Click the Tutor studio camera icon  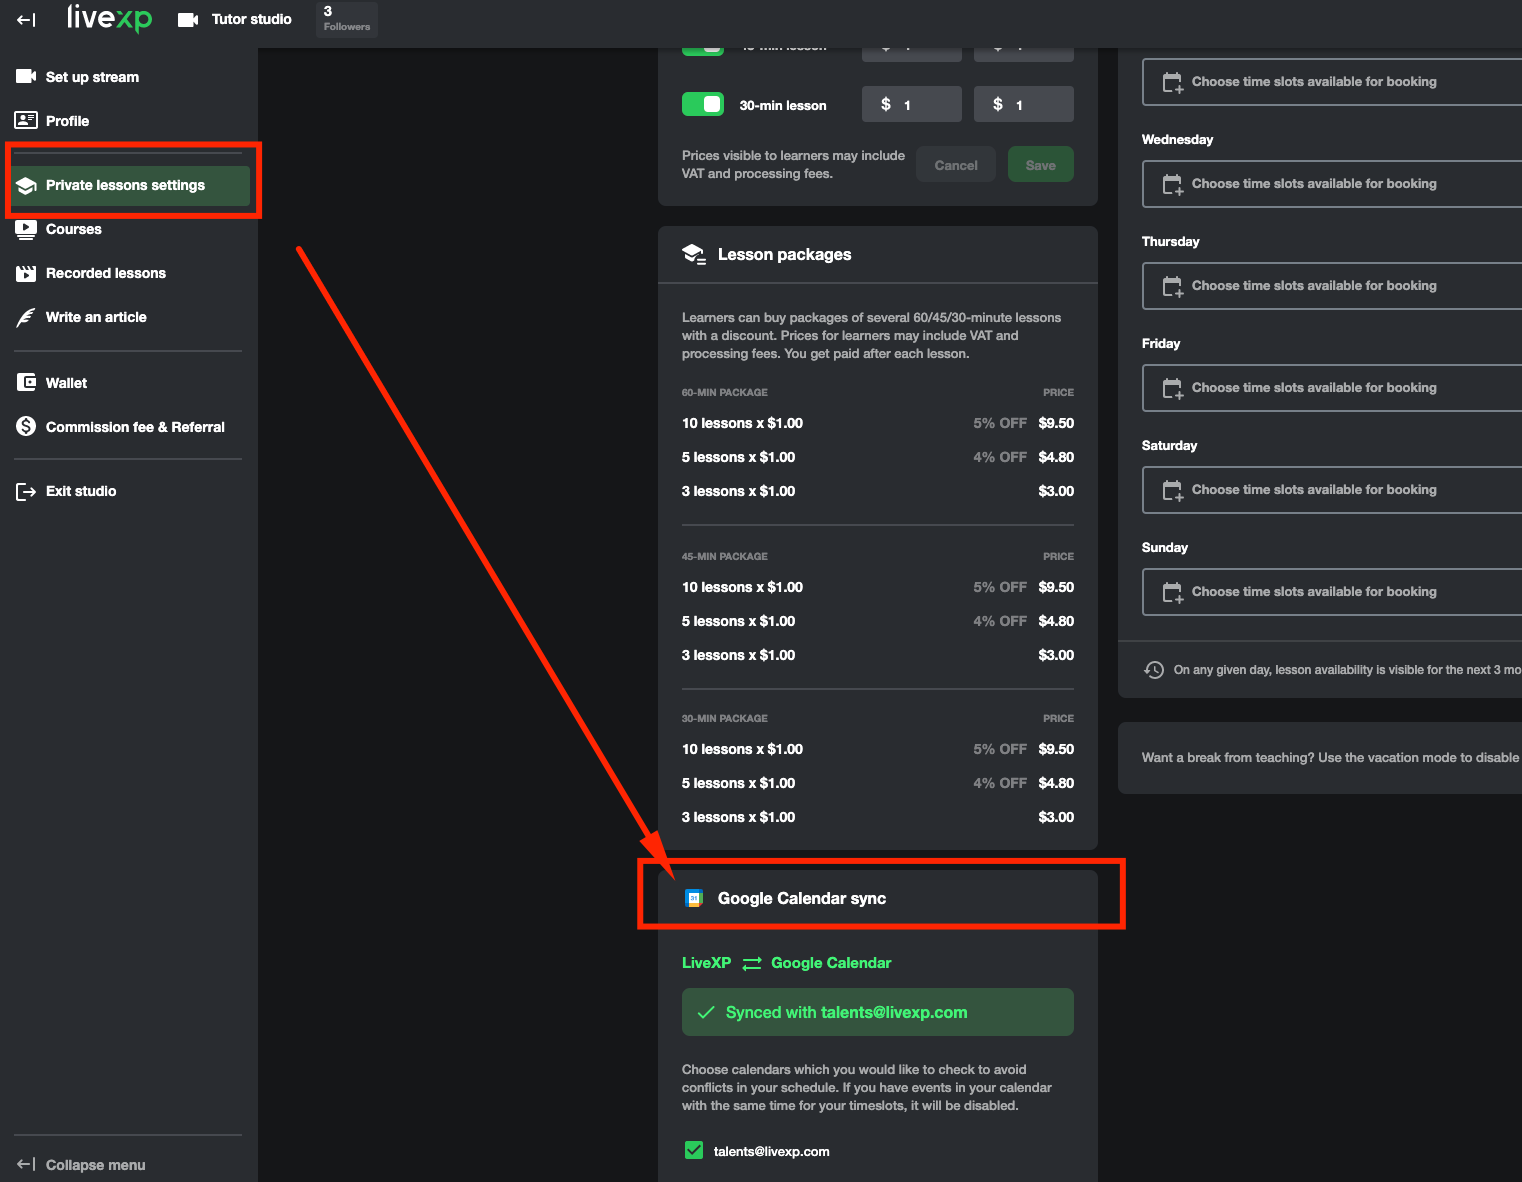187,20
